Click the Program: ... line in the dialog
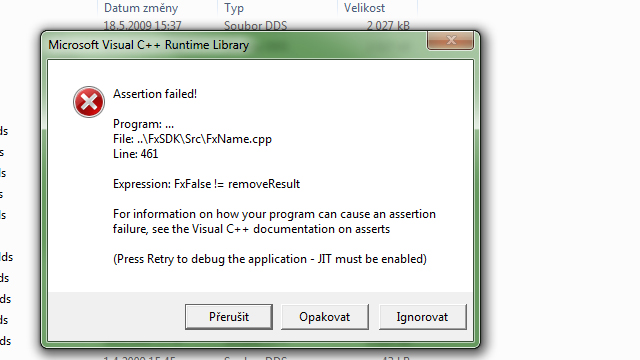 [x=143, y=124]
